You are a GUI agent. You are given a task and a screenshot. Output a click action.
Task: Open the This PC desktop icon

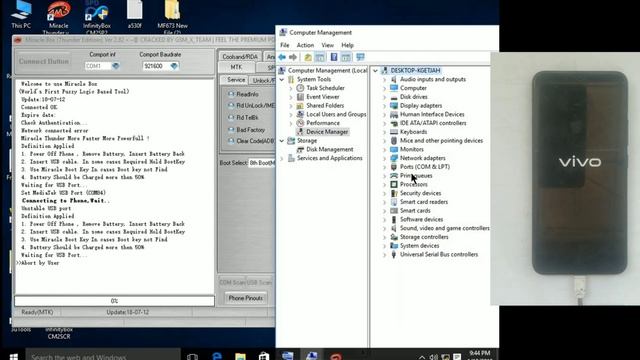[21, 15]
